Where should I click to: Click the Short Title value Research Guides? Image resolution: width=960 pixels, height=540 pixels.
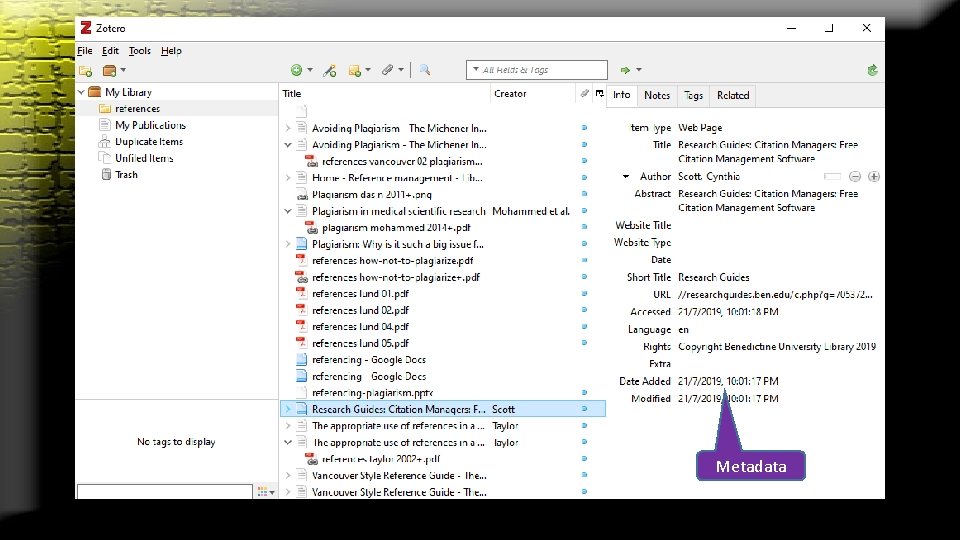pyautogui.click(x=713, y=277)
